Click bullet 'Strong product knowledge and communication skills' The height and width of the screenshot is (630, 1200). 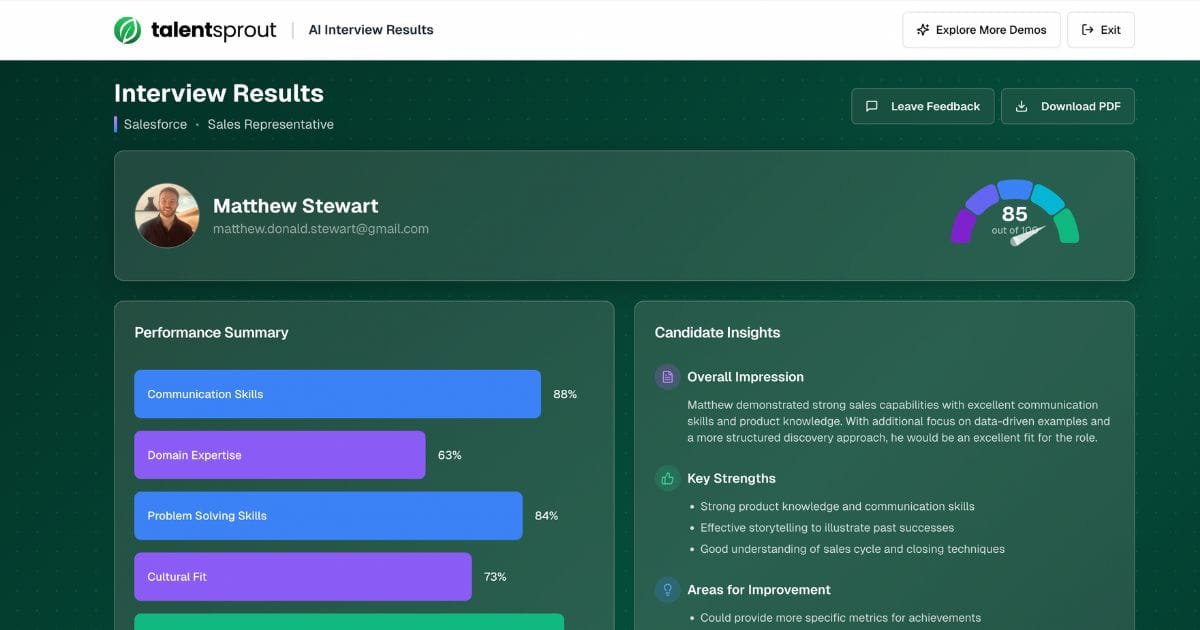837,507
